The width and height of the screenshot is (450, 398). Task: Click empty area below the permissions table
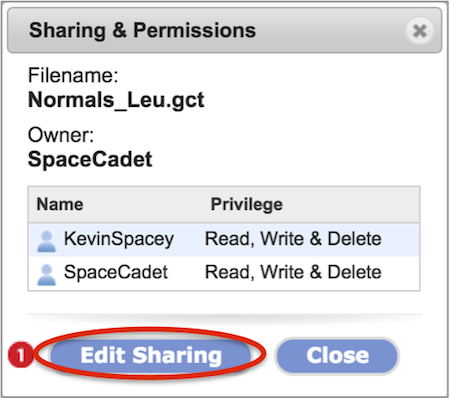click(224, 302)
